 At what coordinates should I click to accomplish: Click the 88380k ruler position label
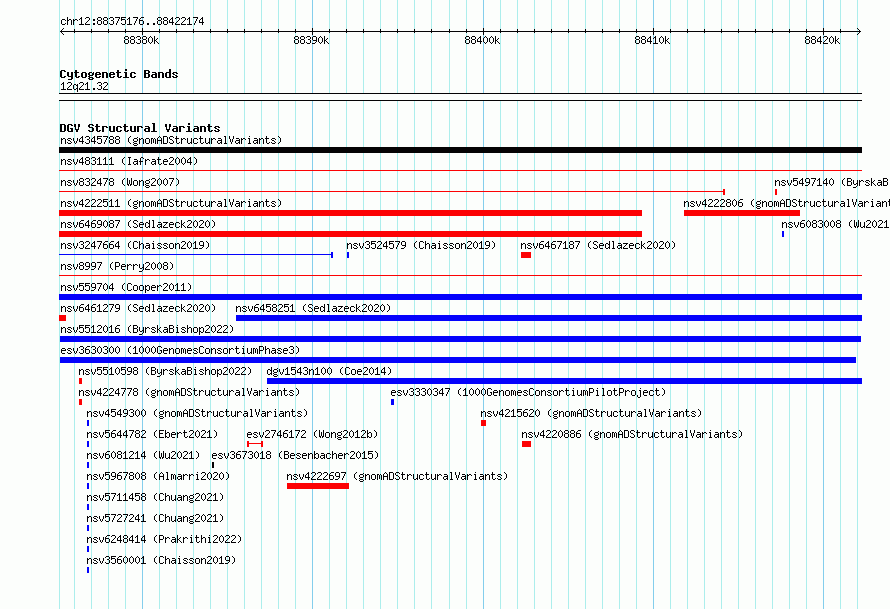click(141, 40)
